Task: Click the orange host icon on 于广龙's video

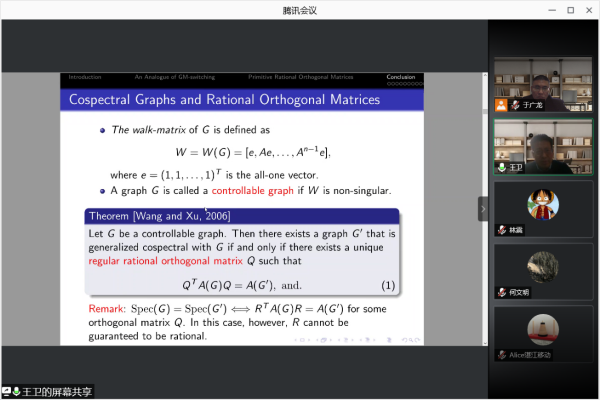Action: [501, 104]
